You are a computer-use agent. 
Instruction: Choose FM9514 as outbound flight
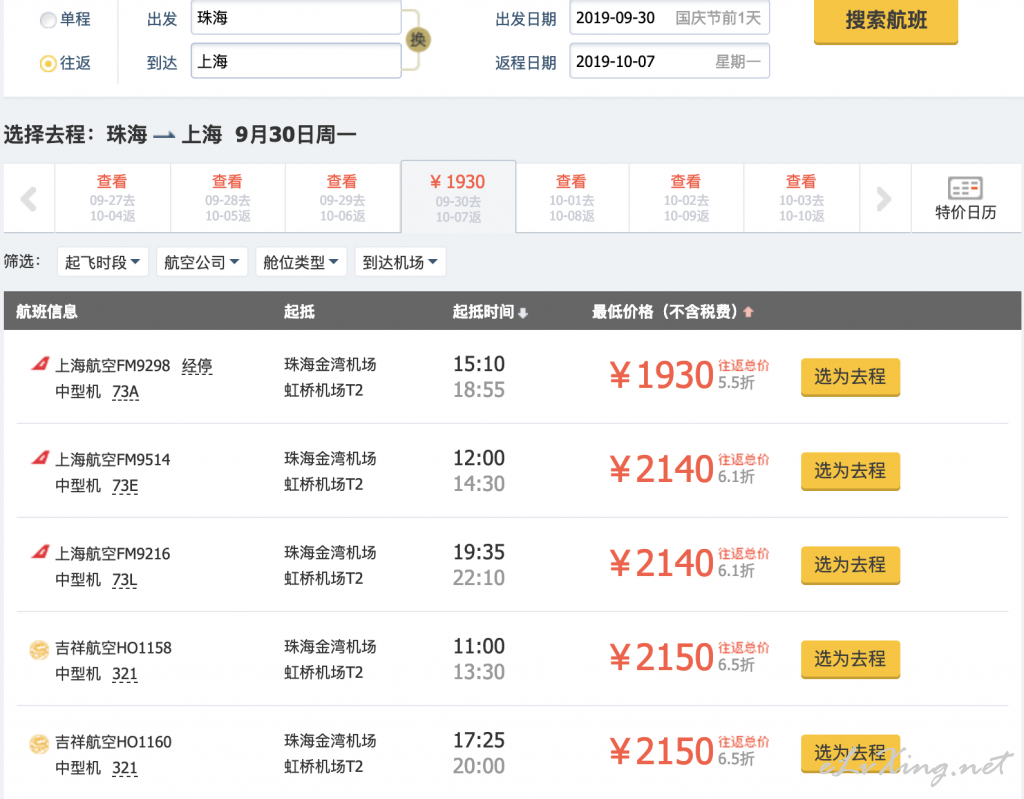850,471
